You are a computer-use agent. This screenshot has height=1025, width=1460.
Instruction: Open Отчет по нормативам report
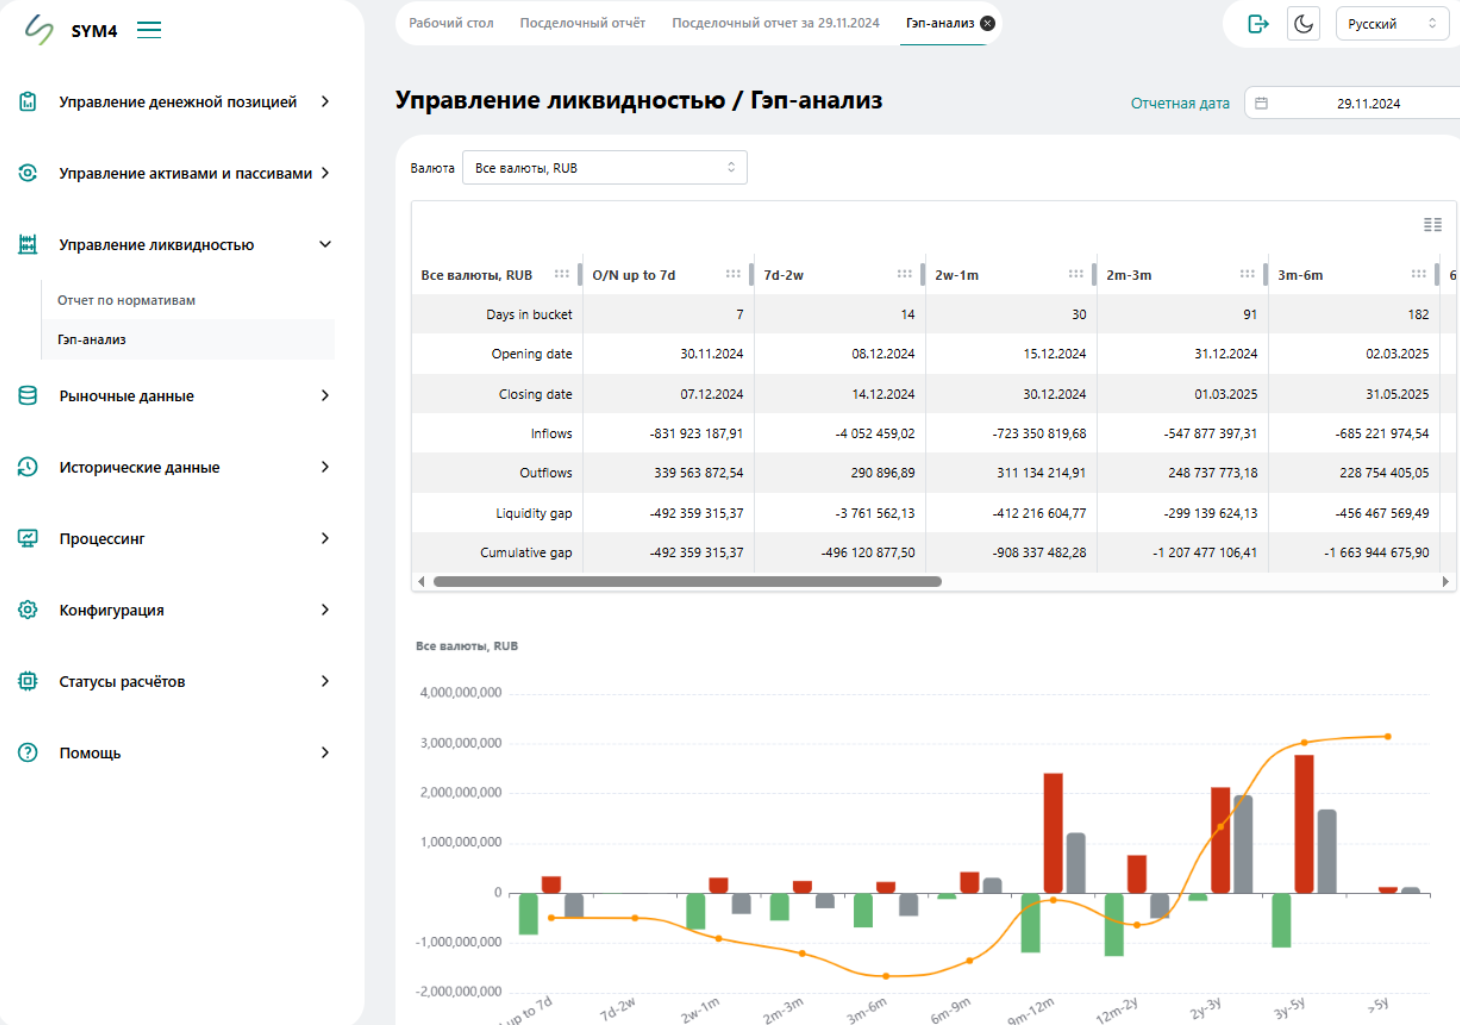pos(126,300)
